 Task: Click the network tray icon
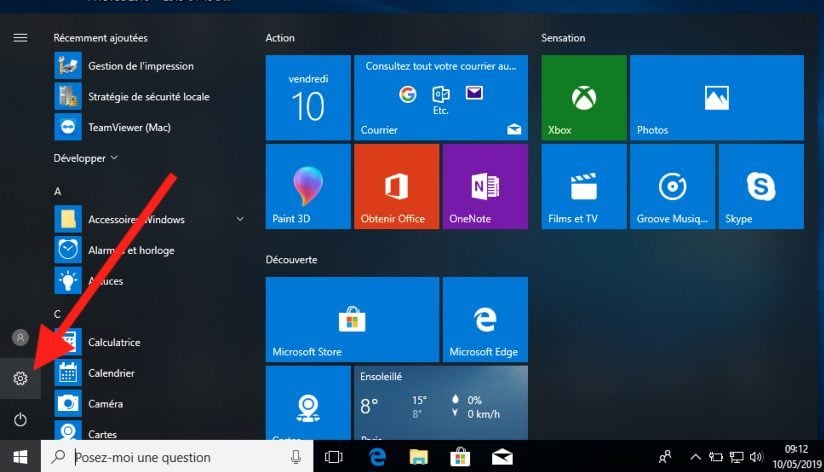coord(736,457)
